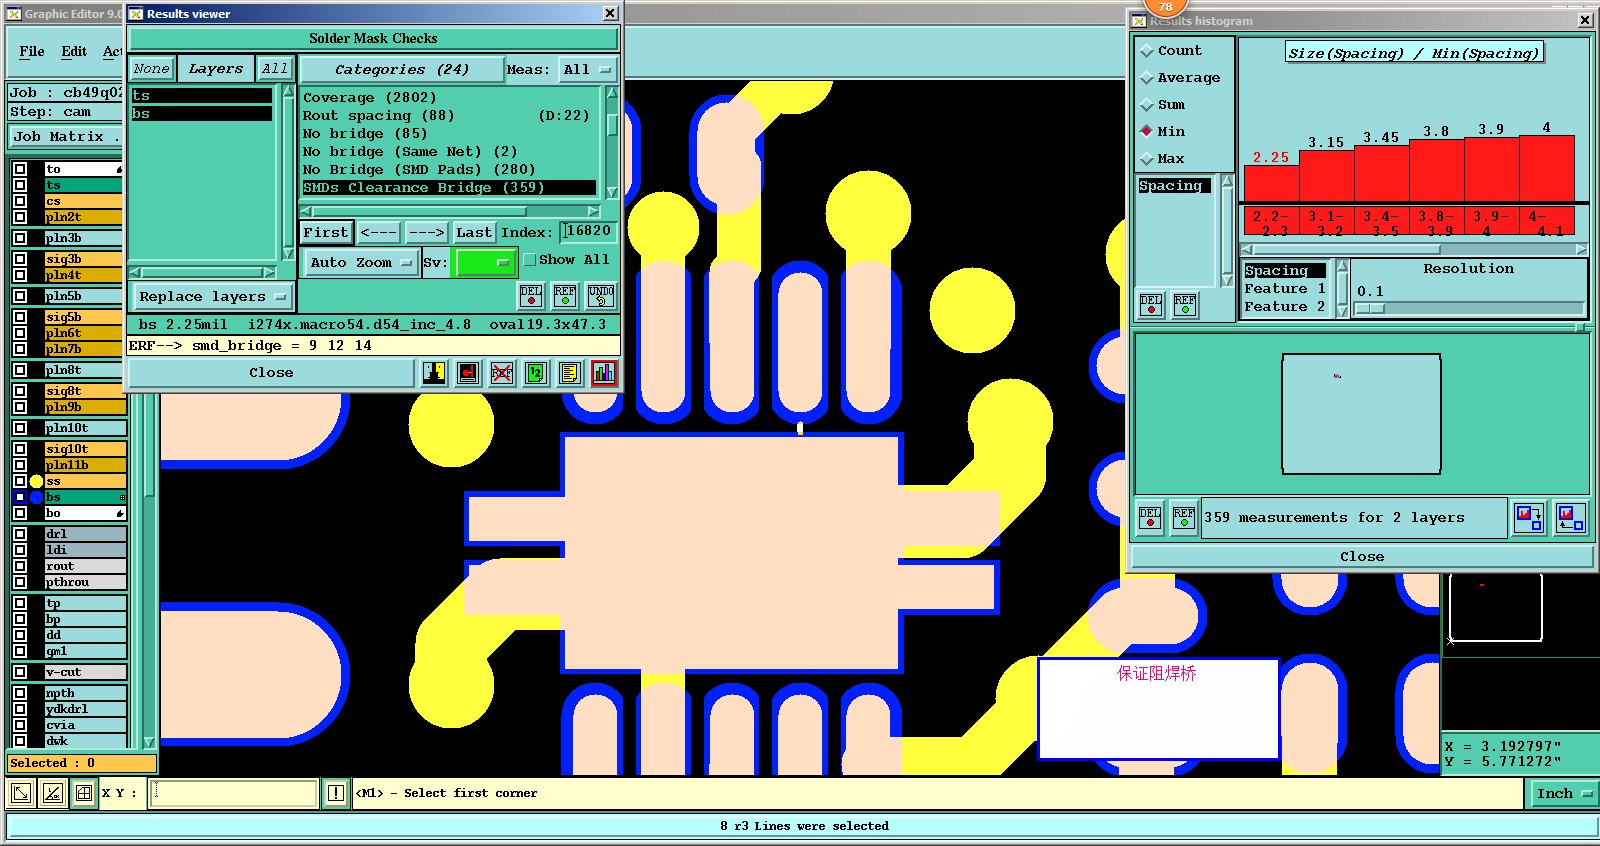Toggle checkbox for layer pln8t
The height and width of the screenshot is (846, 1600).
click(20, 370)
